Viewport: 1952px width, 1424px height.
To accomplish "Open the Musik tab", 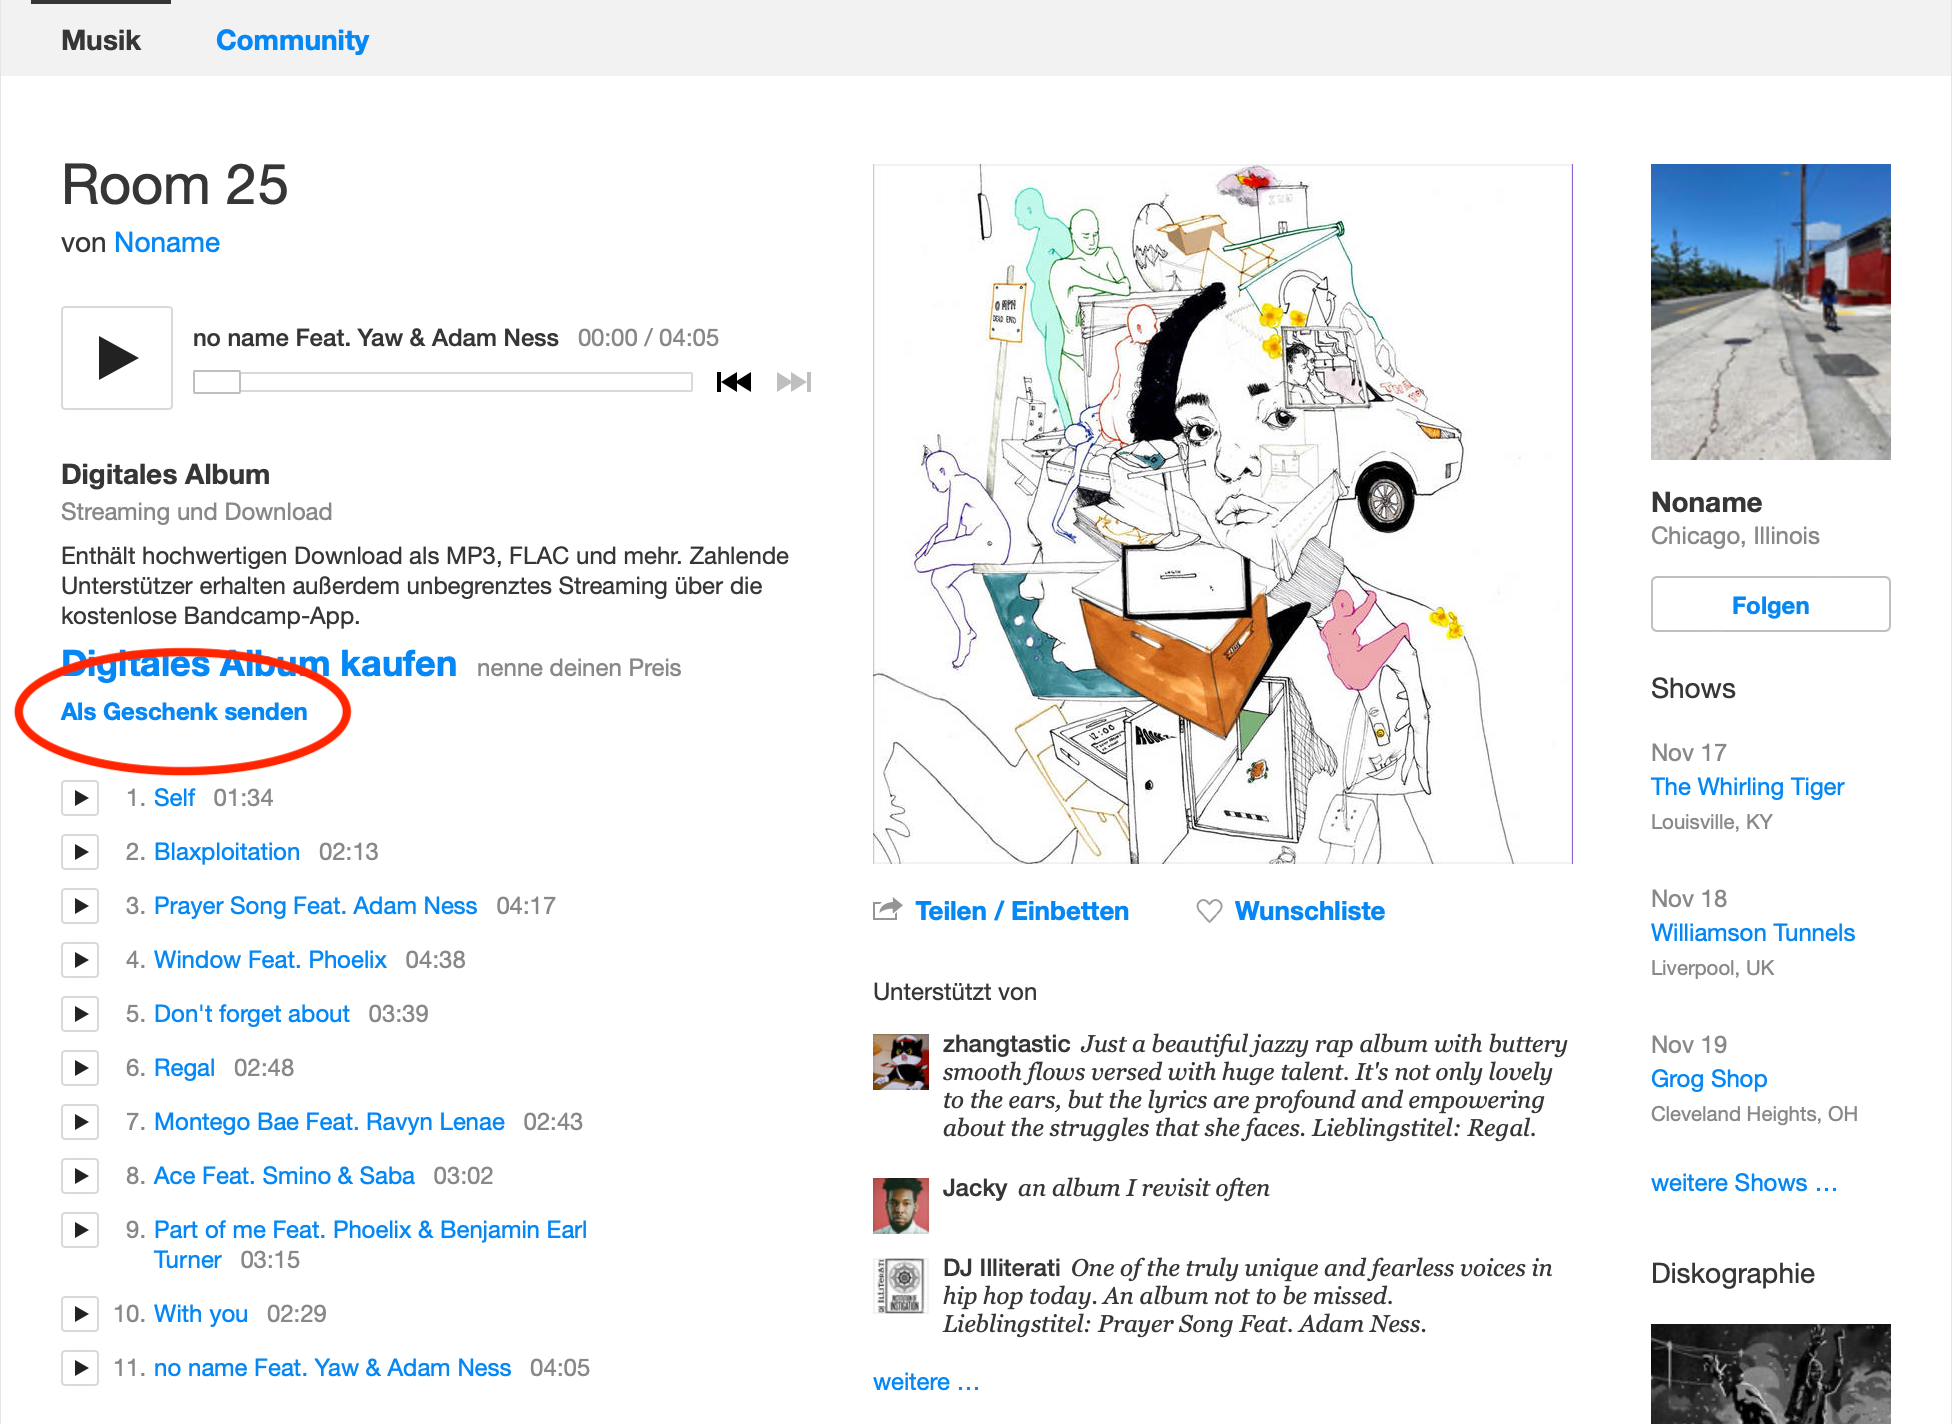I will (101, 40).
